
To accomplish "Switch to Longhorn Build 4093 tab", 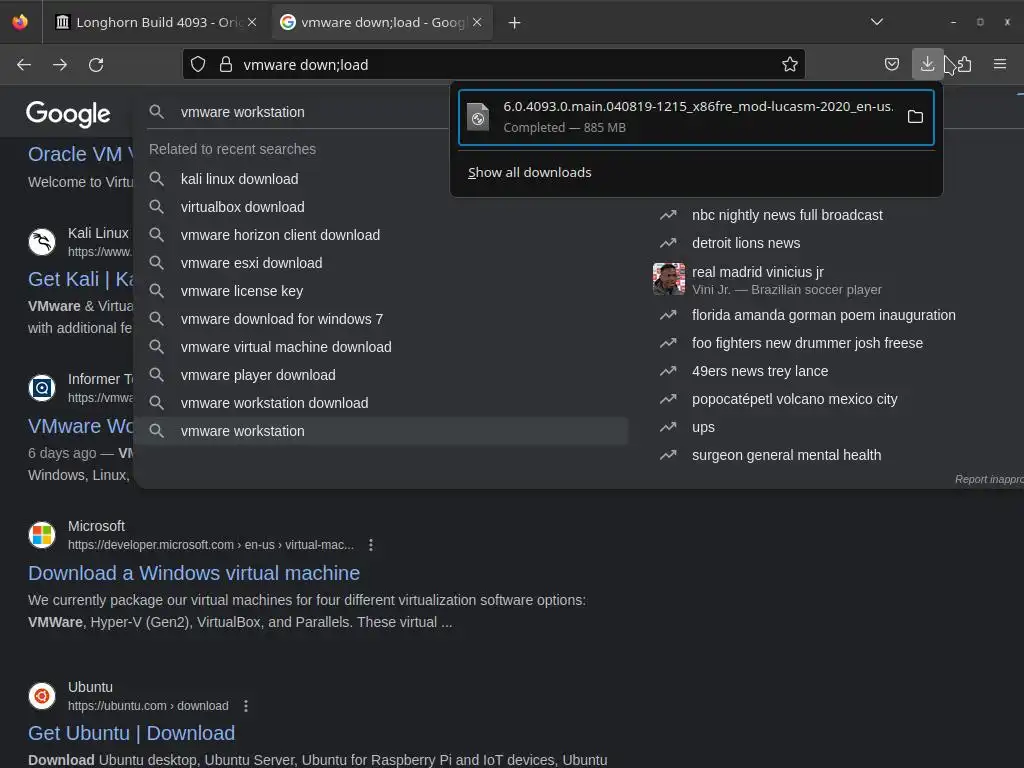I will click(155, 22).
